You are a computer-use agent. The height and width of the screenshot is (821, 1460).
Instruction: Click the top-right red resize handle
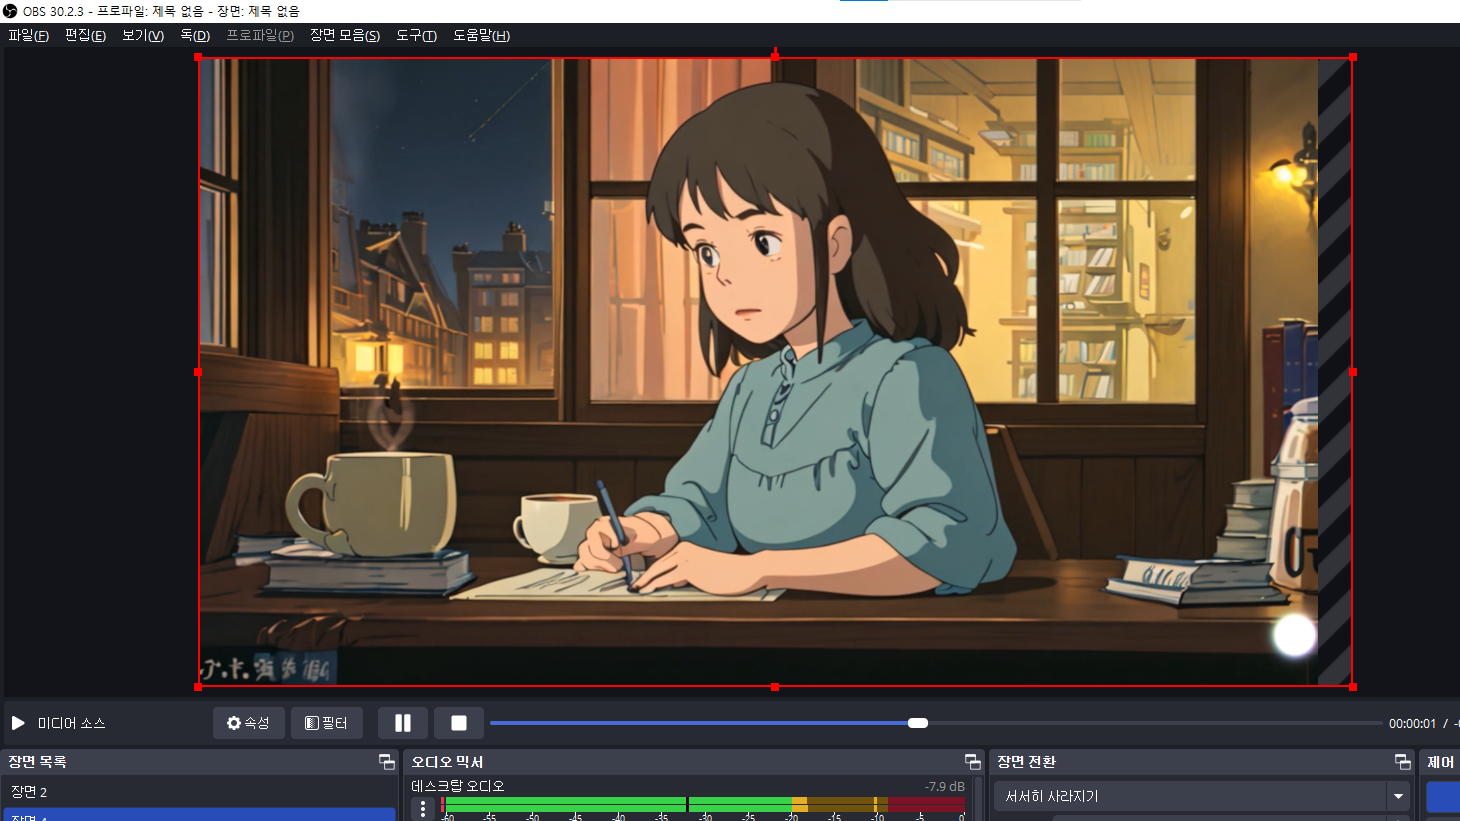[x=1353, y=58]
